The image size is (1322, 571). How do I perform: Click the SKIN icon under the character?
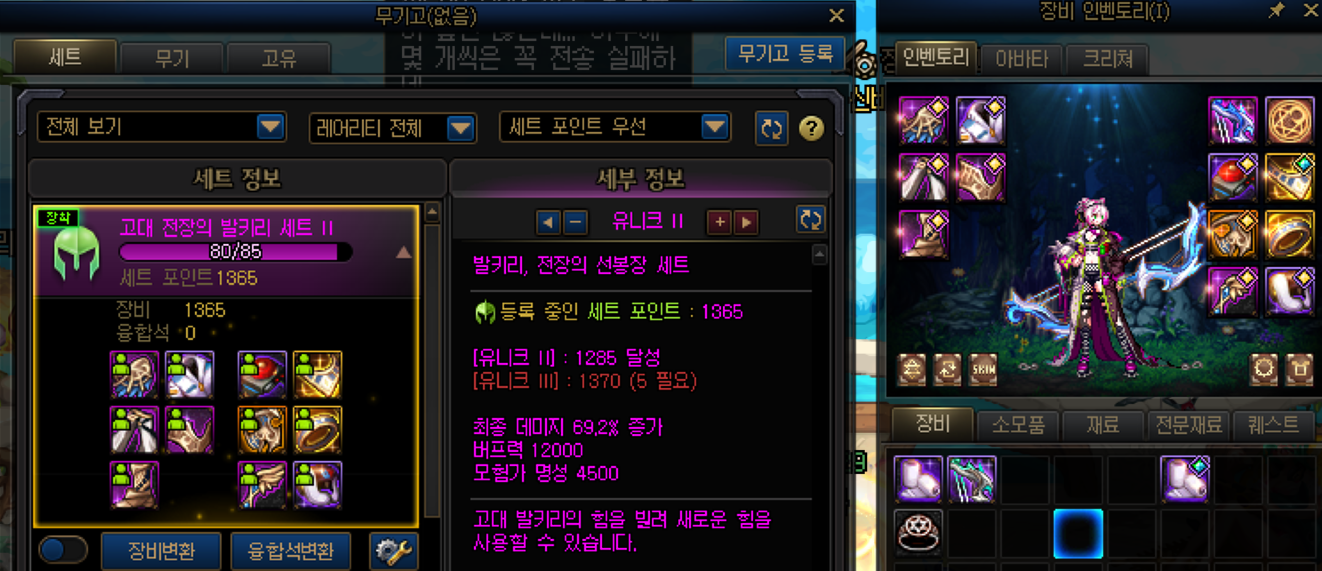(x=983, y=369)
